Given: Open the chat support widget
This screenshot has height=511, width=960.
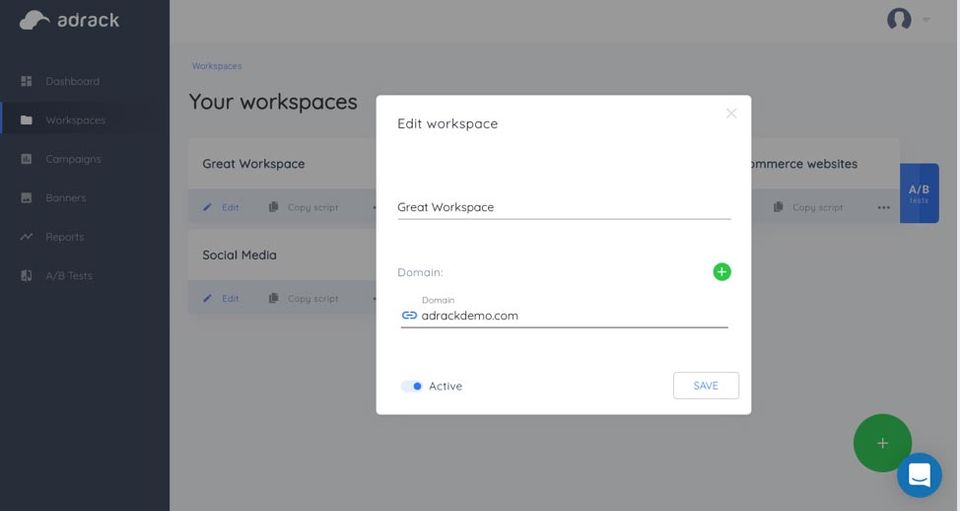Looking at the screenshot, I should pyautogui.click(x=920, y=475).
